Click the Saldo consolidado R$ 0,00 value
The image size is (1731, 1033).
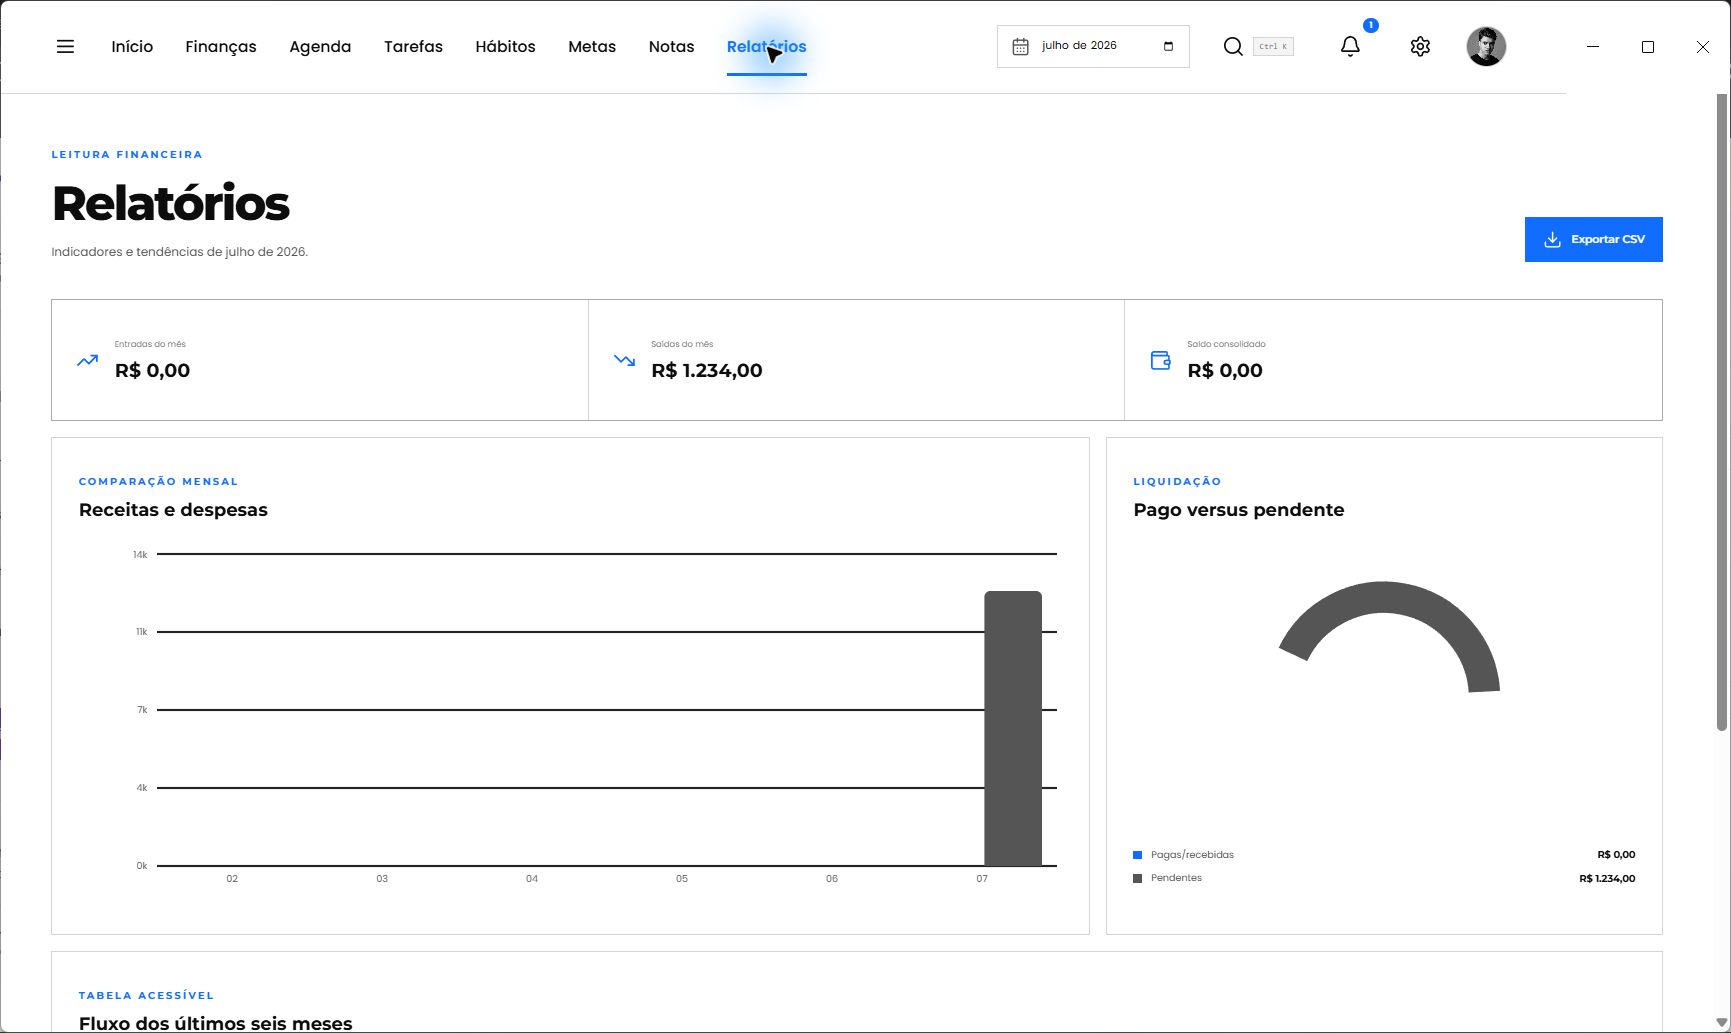coord(1225,371)
